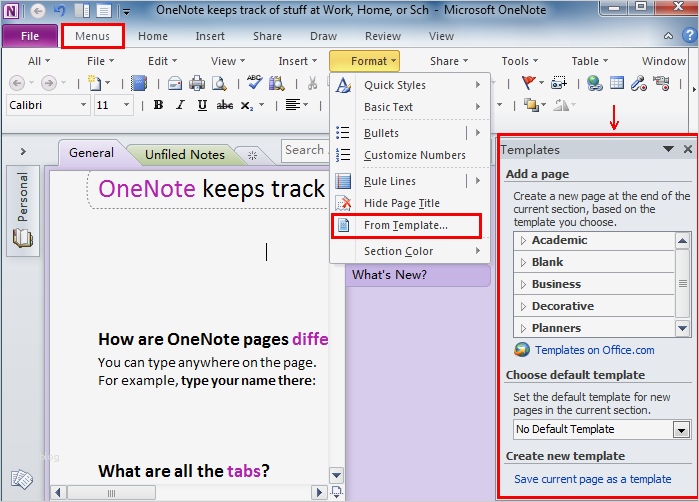Click the red flag tag icon
This screenshot has width=699, height=502.
coord(528,83)
